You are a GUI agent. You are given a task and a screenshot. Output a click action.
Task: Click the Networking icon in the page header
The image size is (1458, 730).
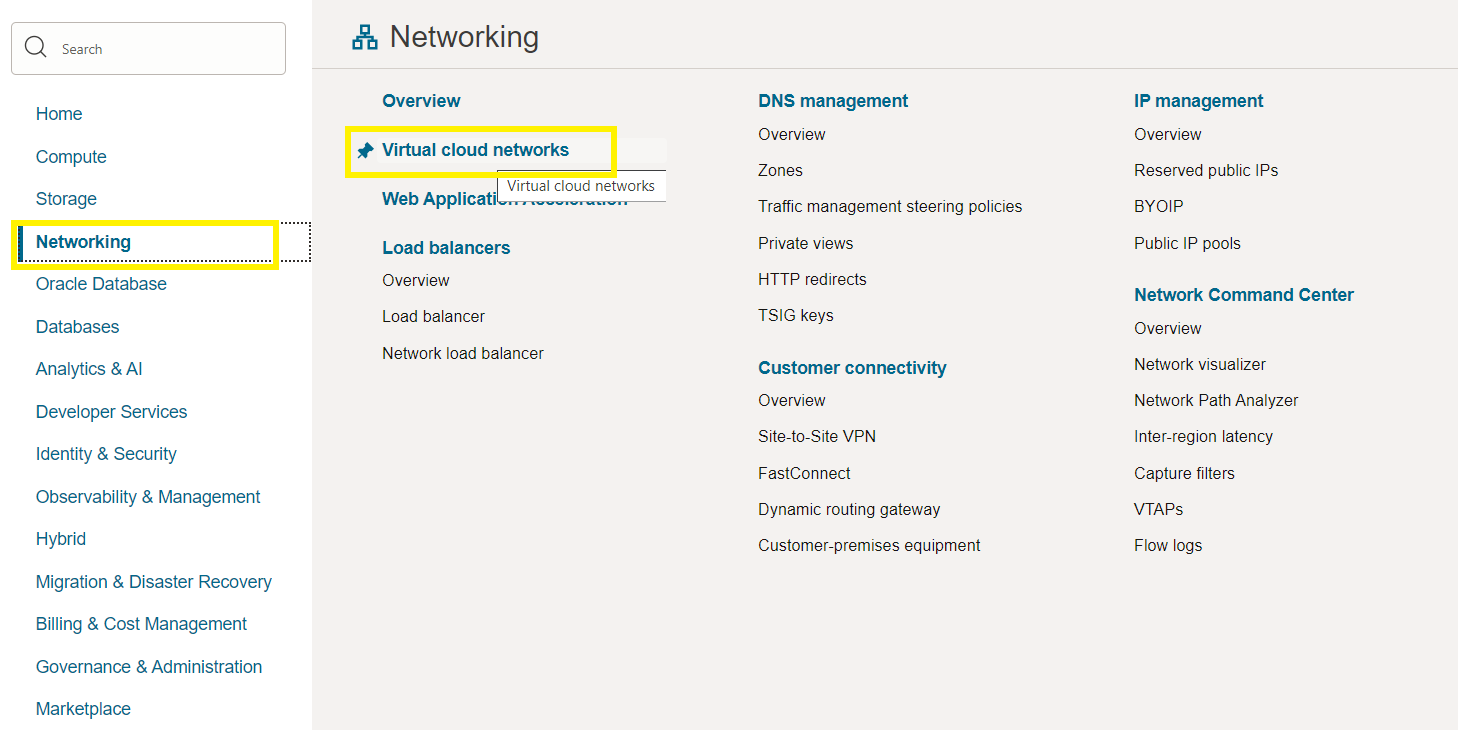pyautogui.click(x=365, y=38)
